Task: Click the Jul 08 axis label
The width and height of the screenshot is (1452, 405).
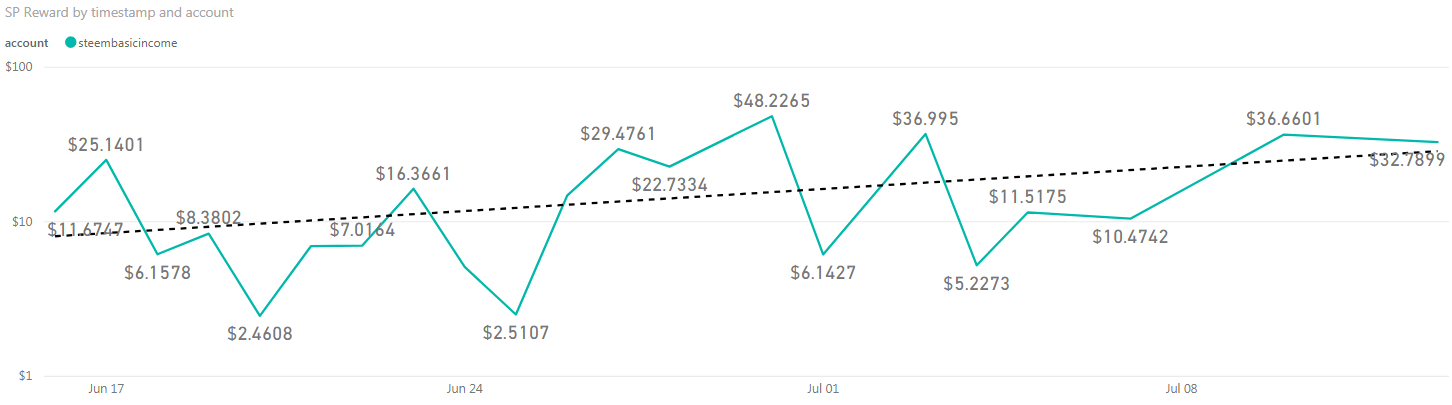Action: (1182, 388)
